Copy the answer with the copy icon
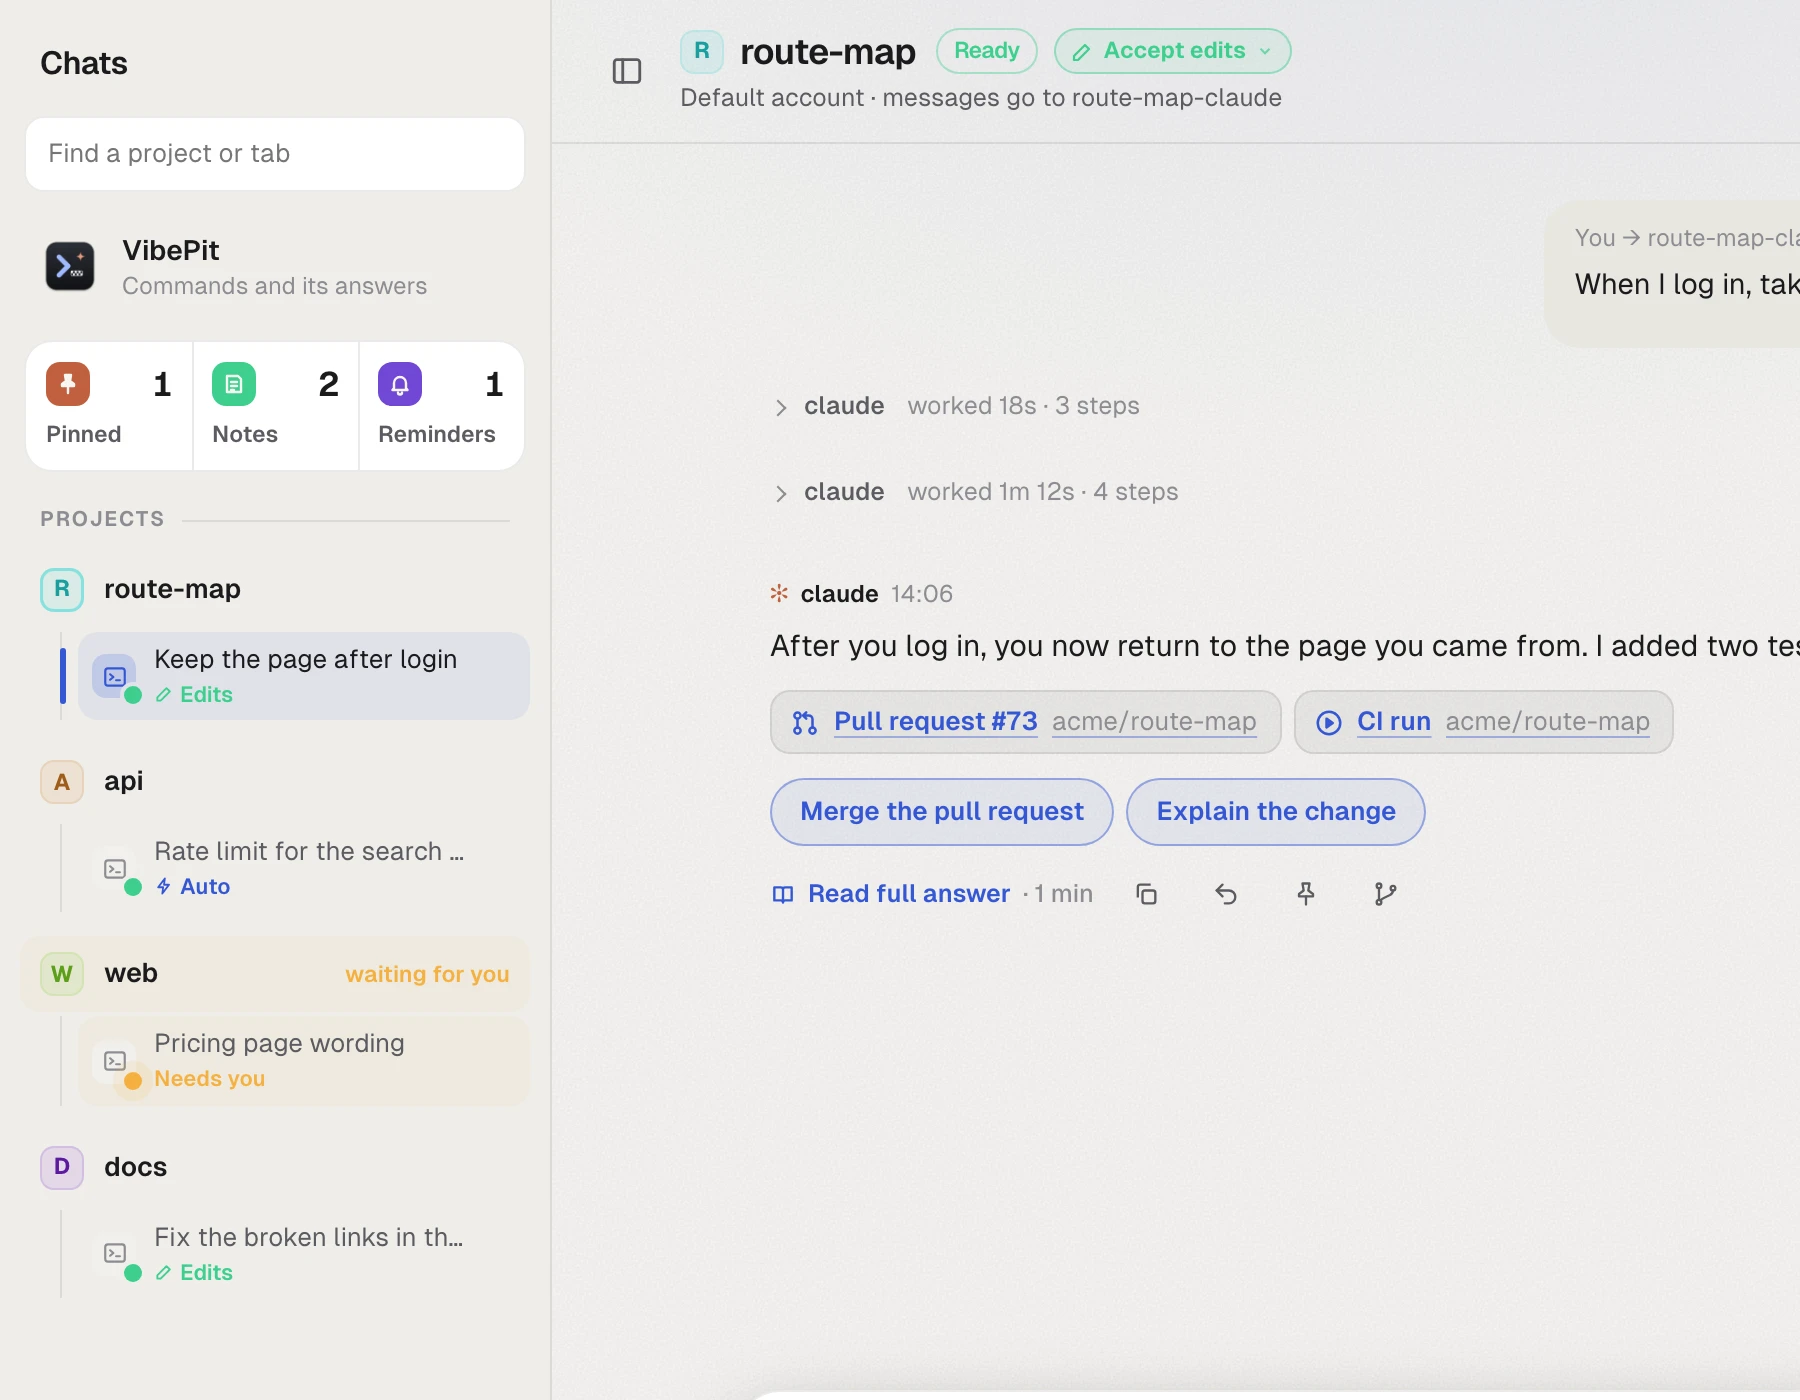 click(x=1146, y=894)
